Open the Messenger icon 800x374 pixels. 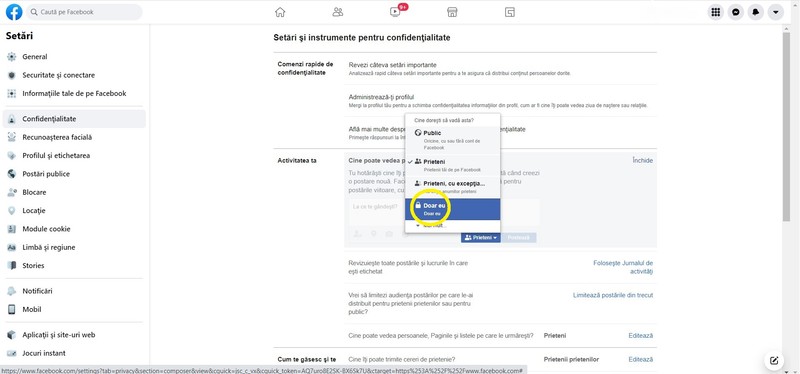coord(736,12)
